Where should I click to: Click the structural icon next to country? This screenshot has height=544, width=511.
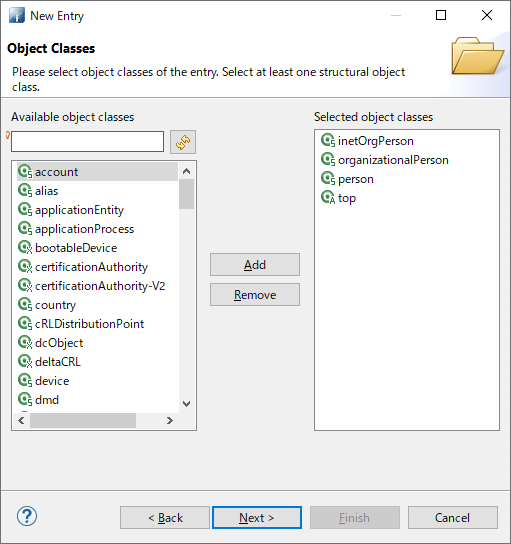[x=25, y=305]
